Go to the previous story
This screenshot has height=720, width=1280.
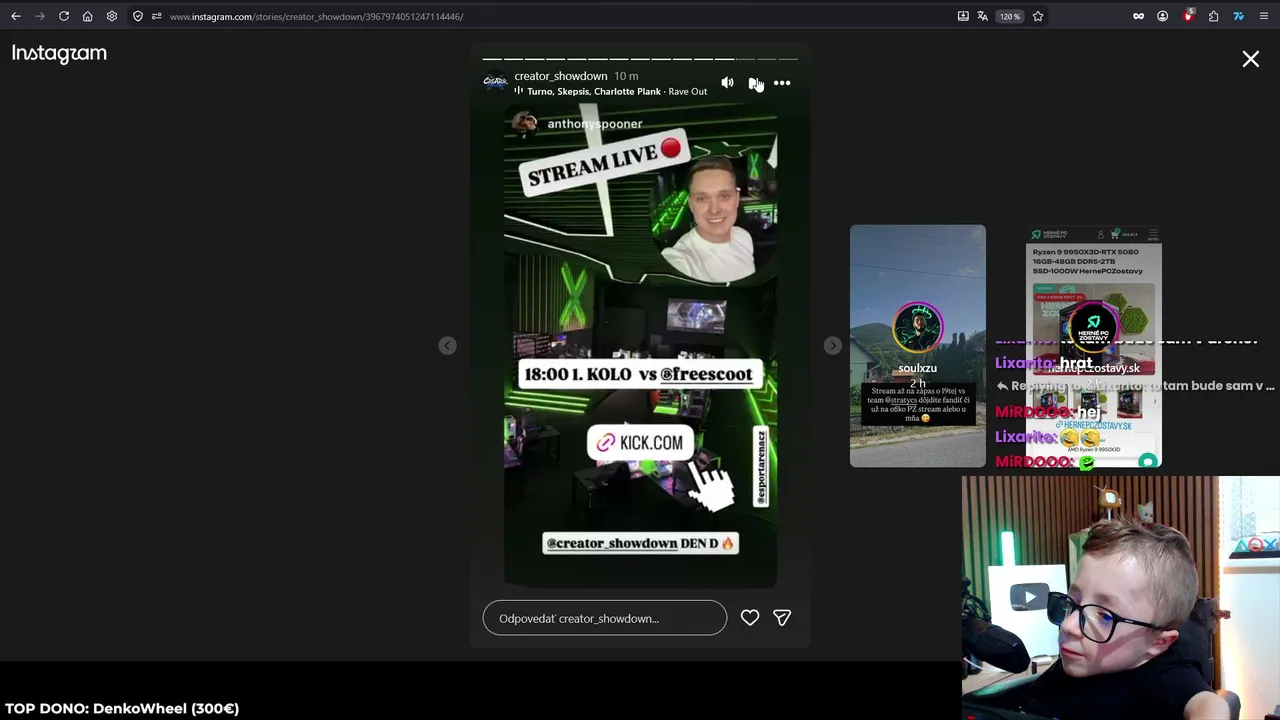coord(447,345)
